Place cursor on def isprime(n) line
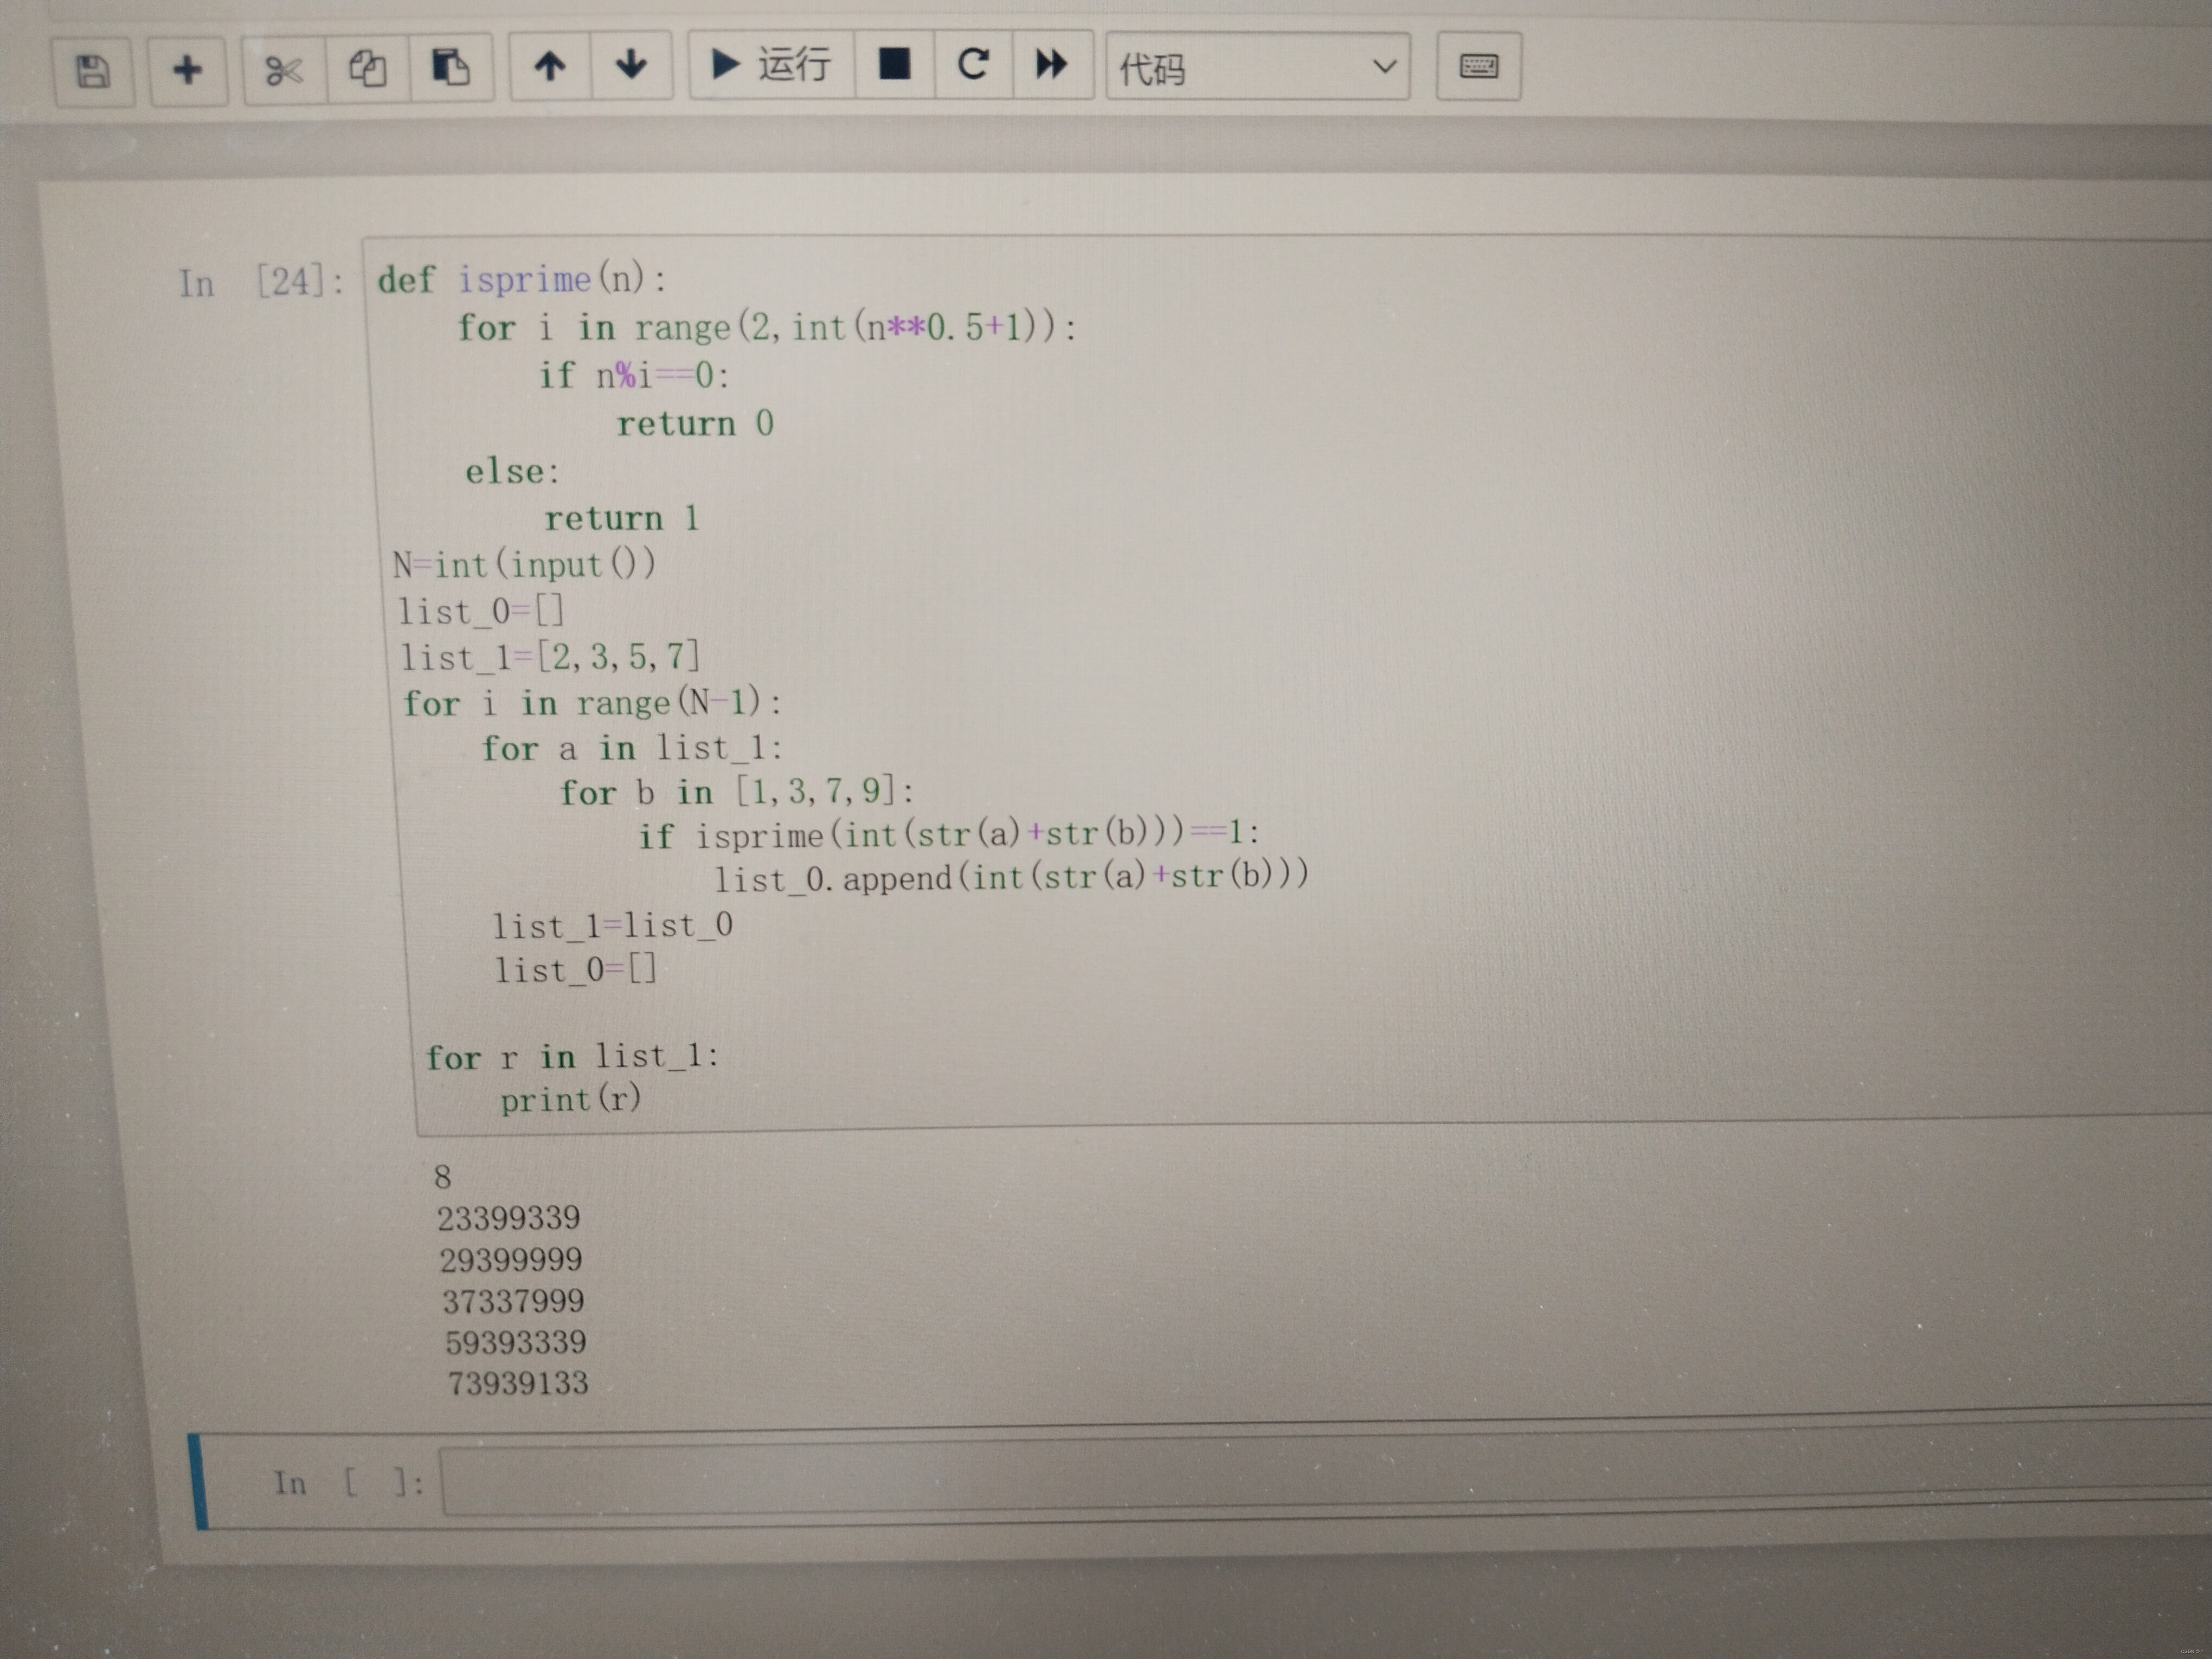Screen dimensions: 2212x1659 pyautogui.click(x=522, y=280)
